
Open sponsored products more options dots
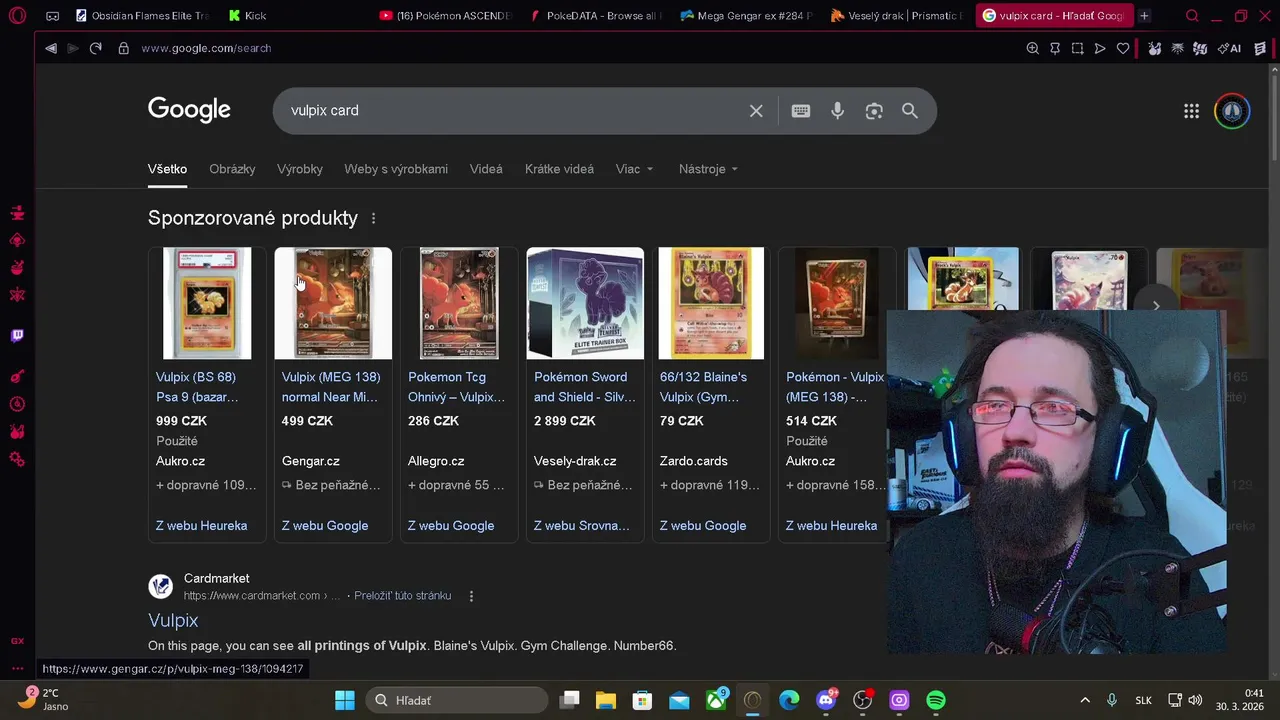tap(374, 218)
